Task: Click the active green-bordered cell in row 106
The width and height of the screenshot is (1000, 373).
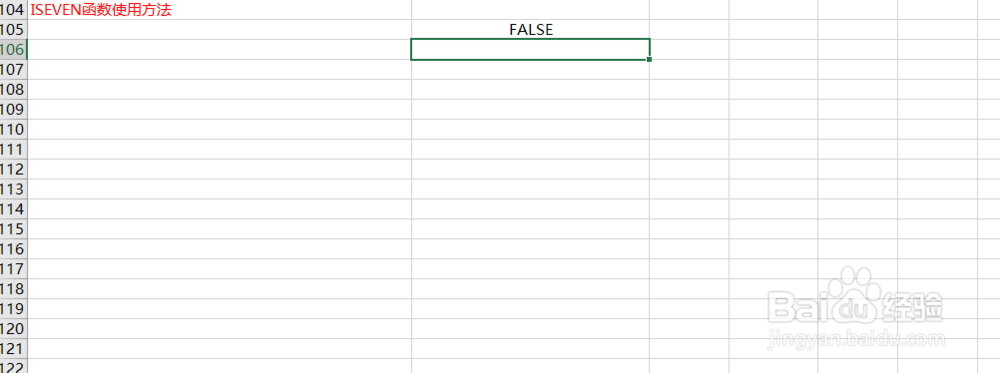Action: coord(531,49)
